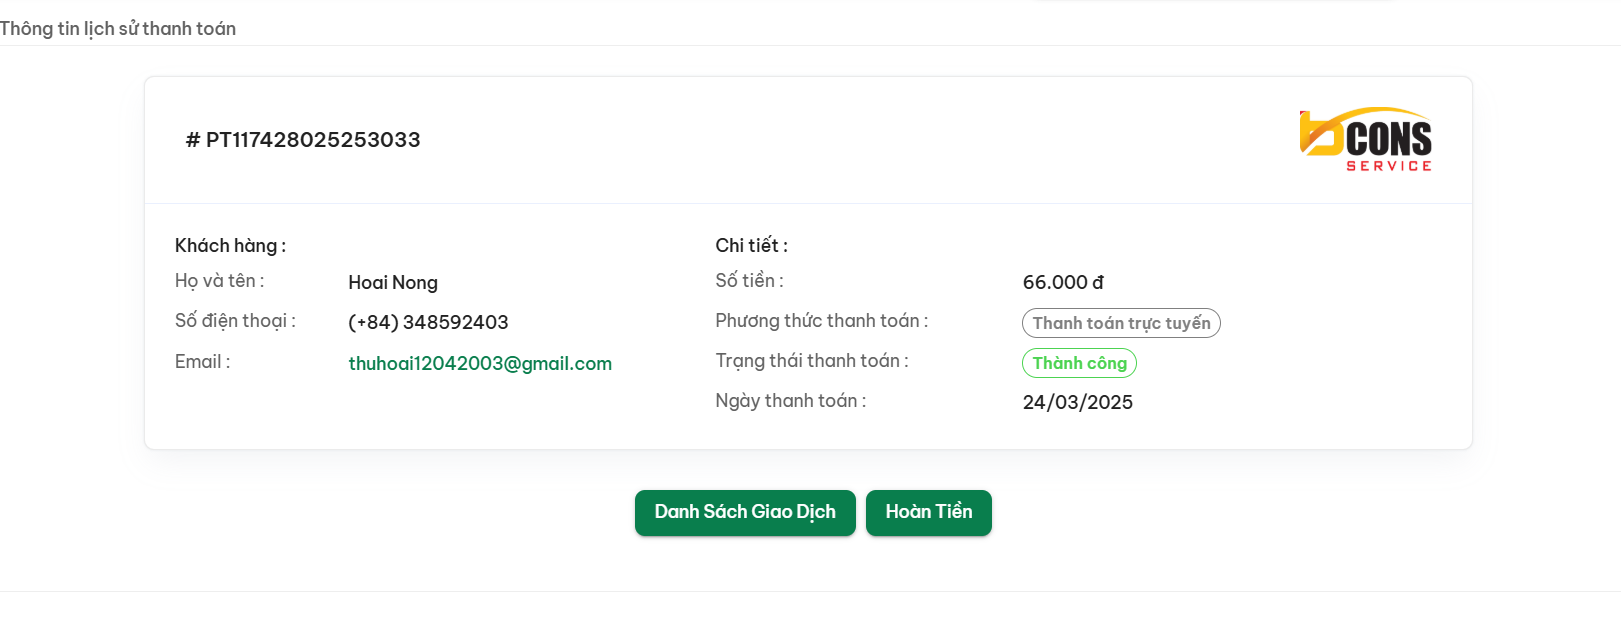
Task: Click the payment date 24/03/2025
Action: [1077, 402]
